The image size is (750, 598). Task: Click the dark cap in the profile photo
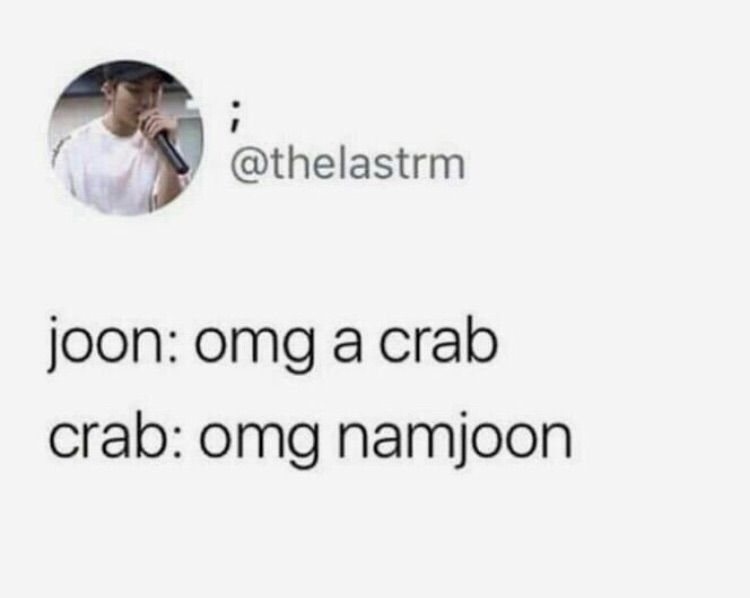[132, 72]
